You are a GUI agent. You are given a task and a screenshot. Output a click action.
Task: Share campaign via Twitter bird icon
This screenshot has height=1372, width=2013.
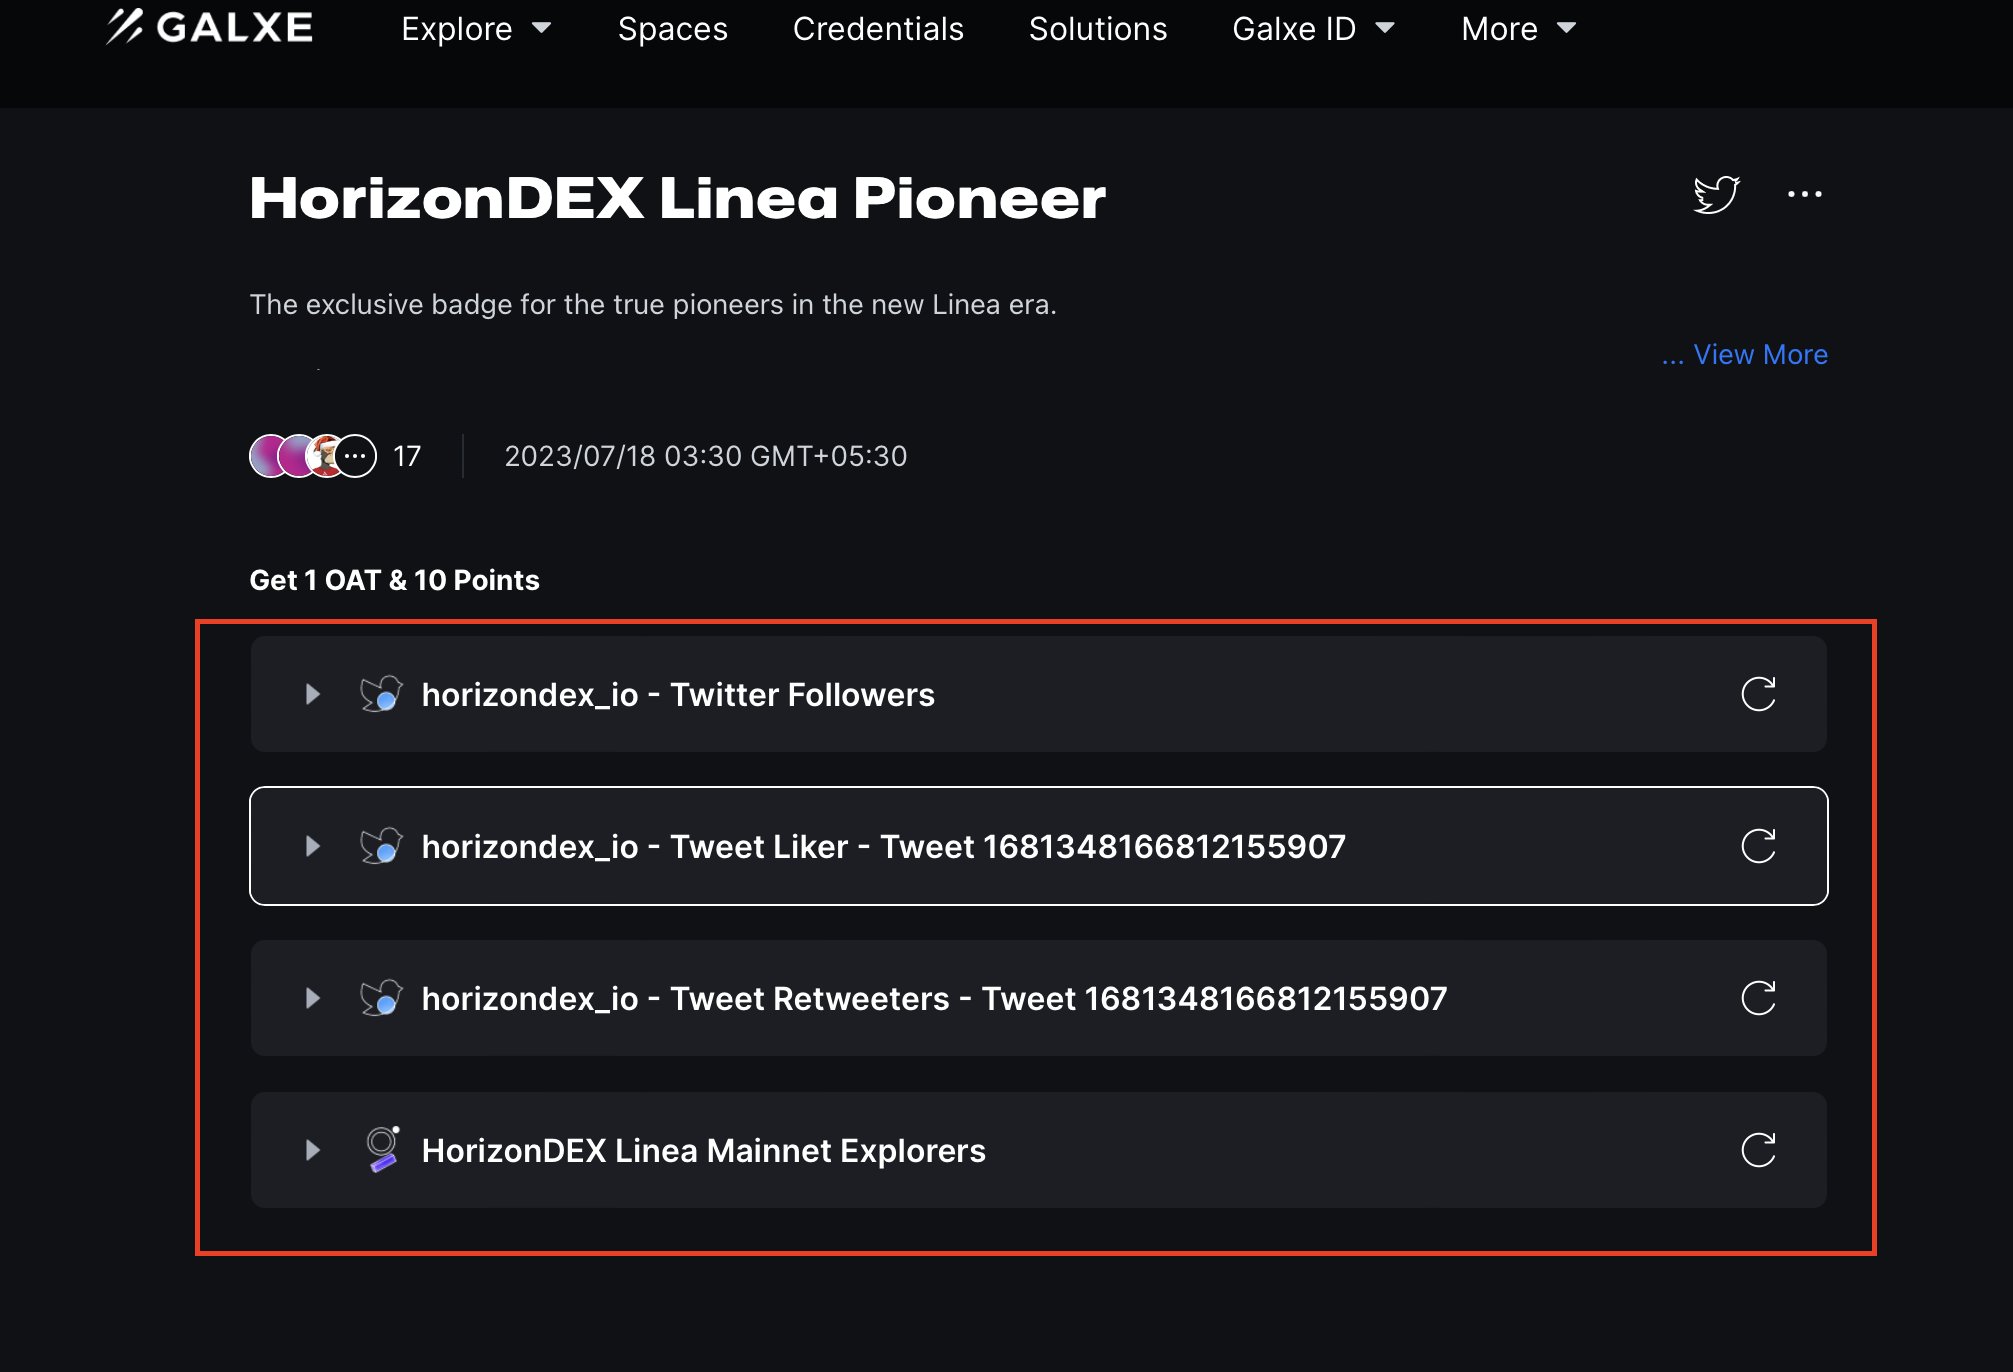(1716, 194)
